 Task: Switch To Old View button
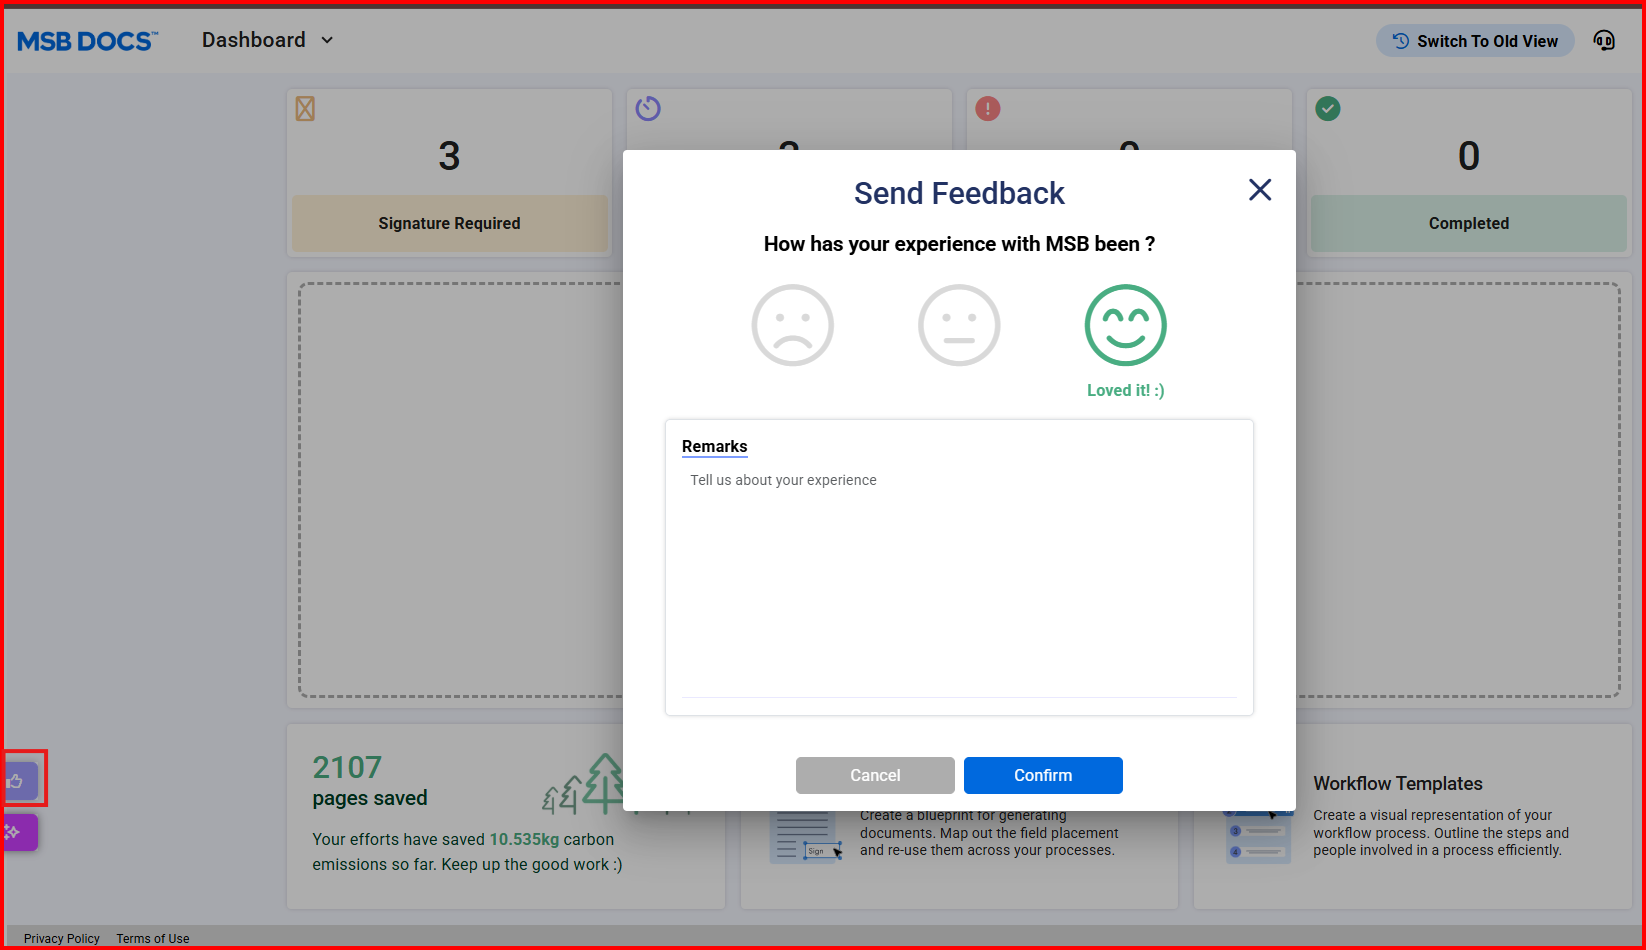[1475, 41]
